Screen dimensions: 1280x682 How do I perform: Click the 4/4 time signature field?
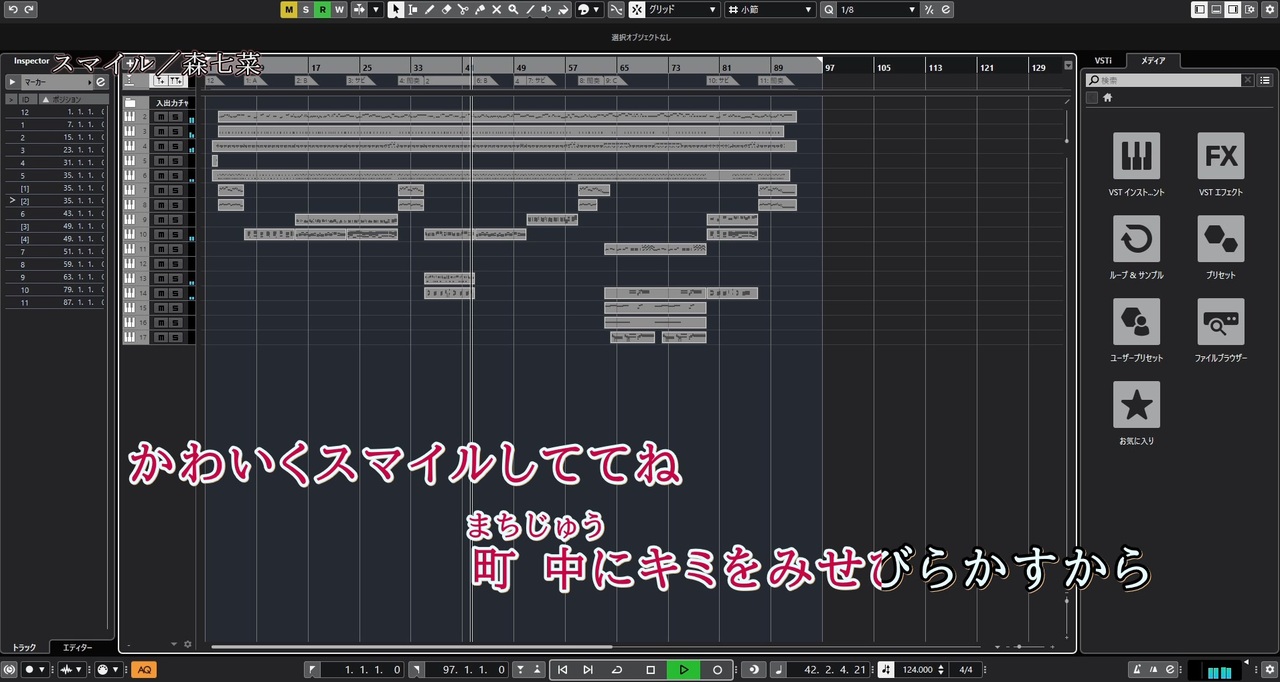966,669
